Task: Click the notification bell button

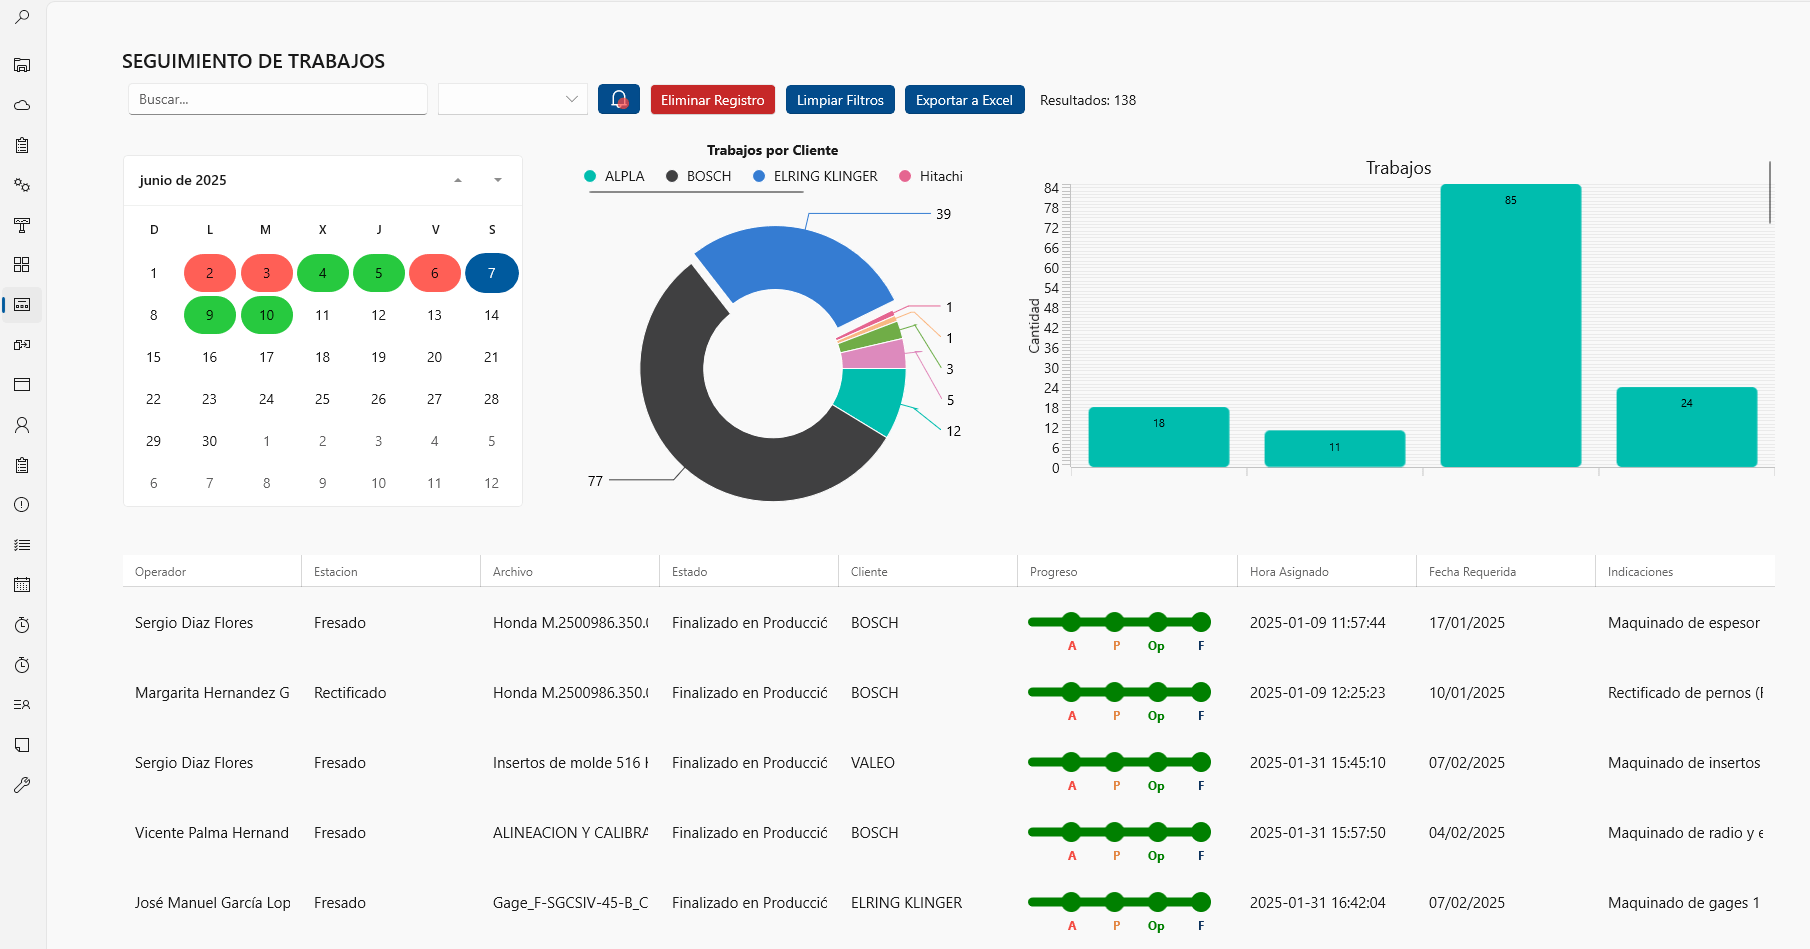Action: tap(619, 100)
